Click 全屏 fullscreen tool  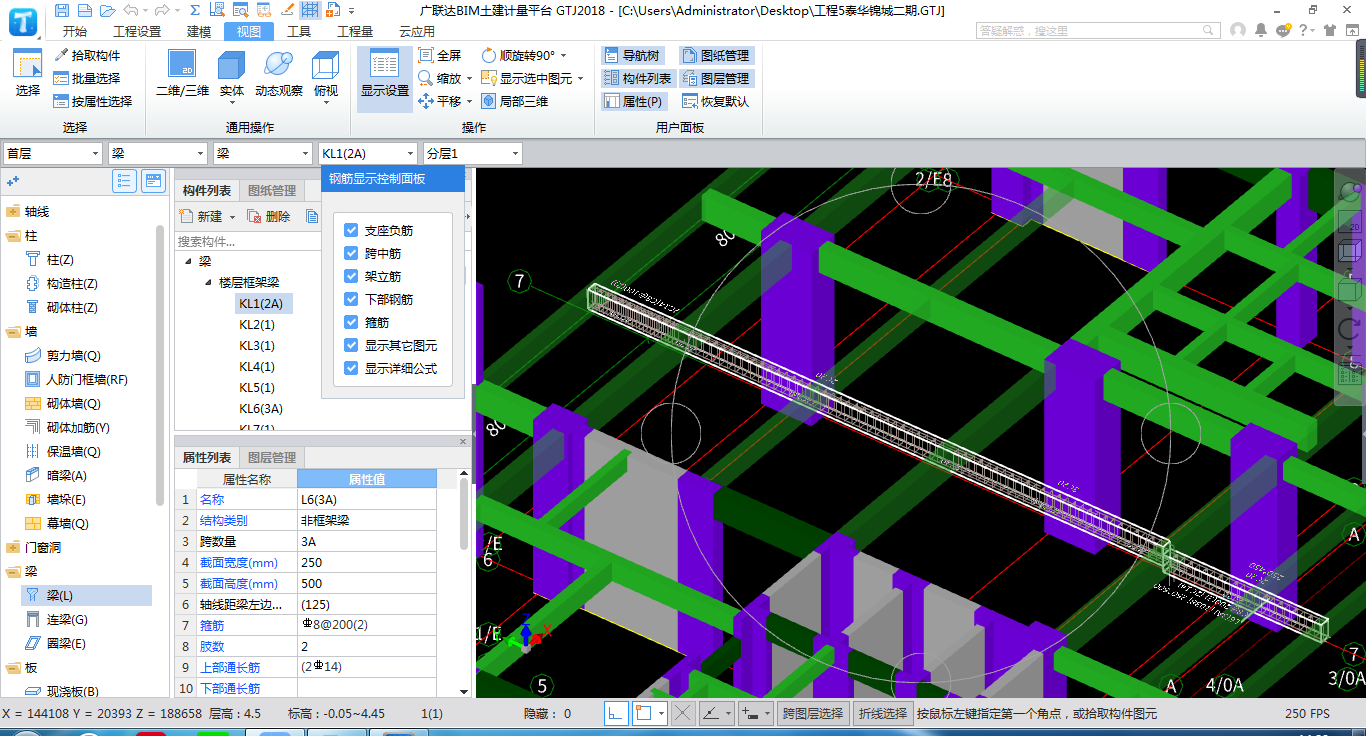coord(440,55)
